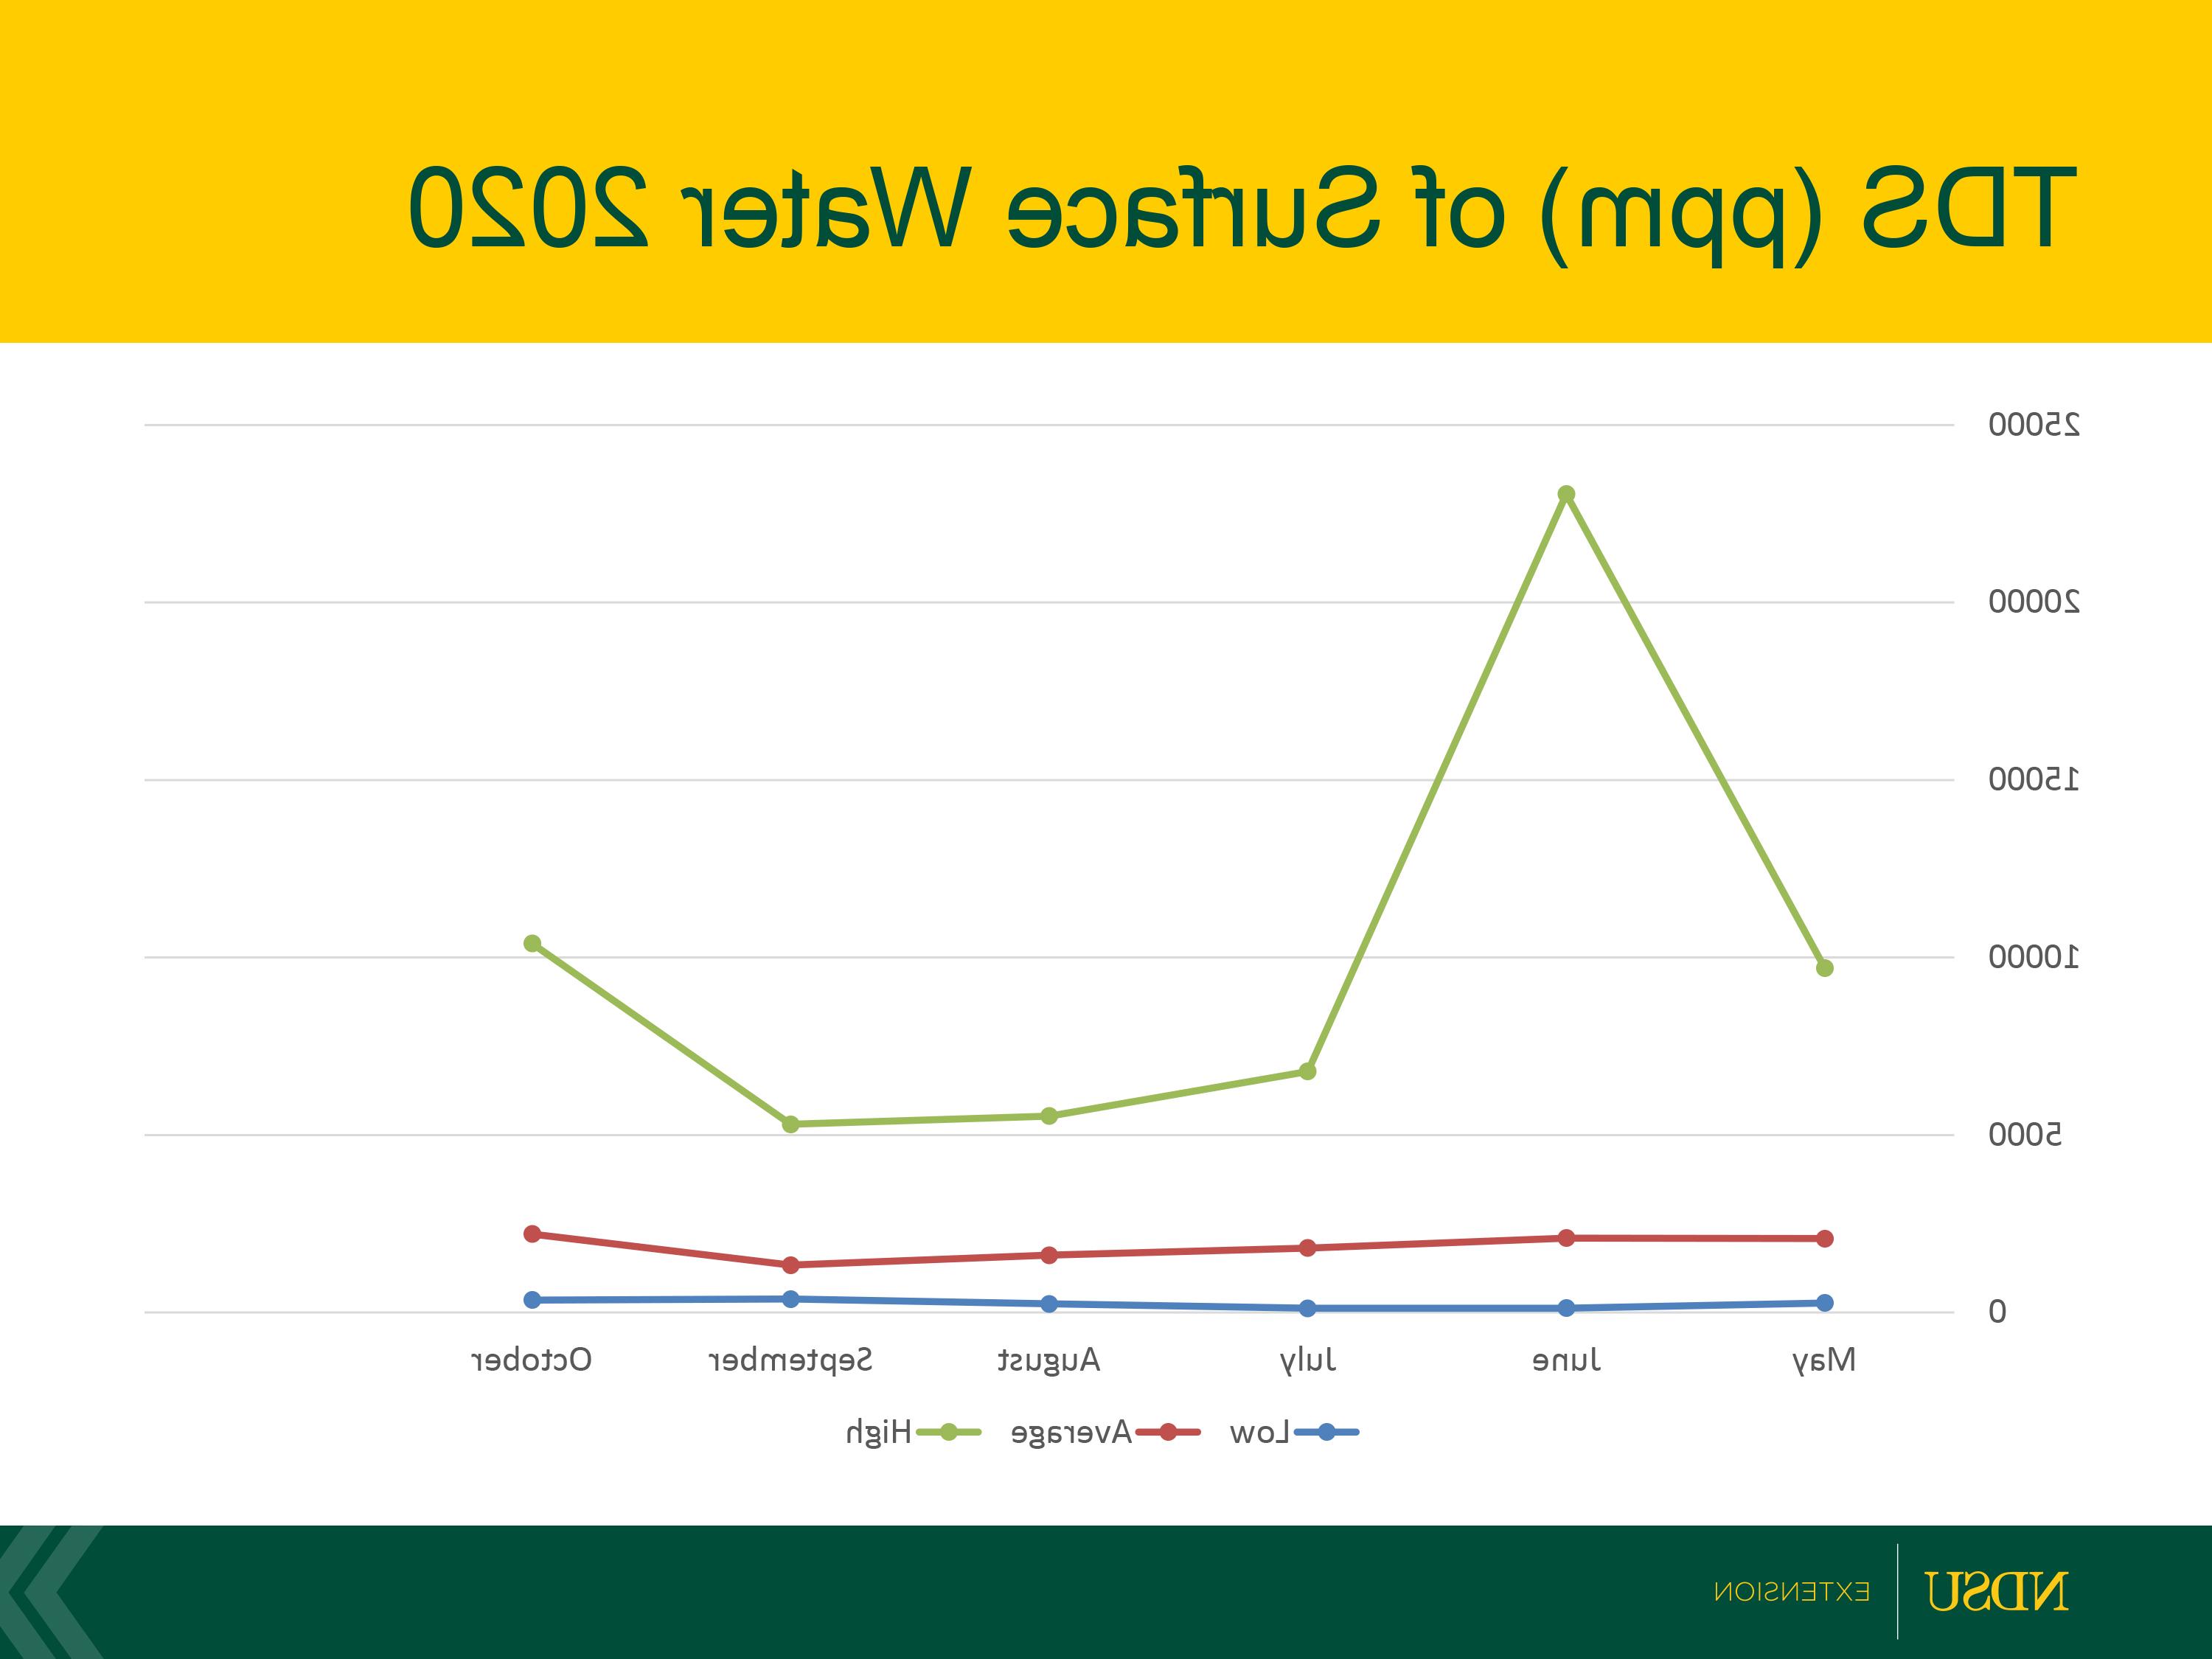
Task: Click the October axis label
Action: point(532,1360)
